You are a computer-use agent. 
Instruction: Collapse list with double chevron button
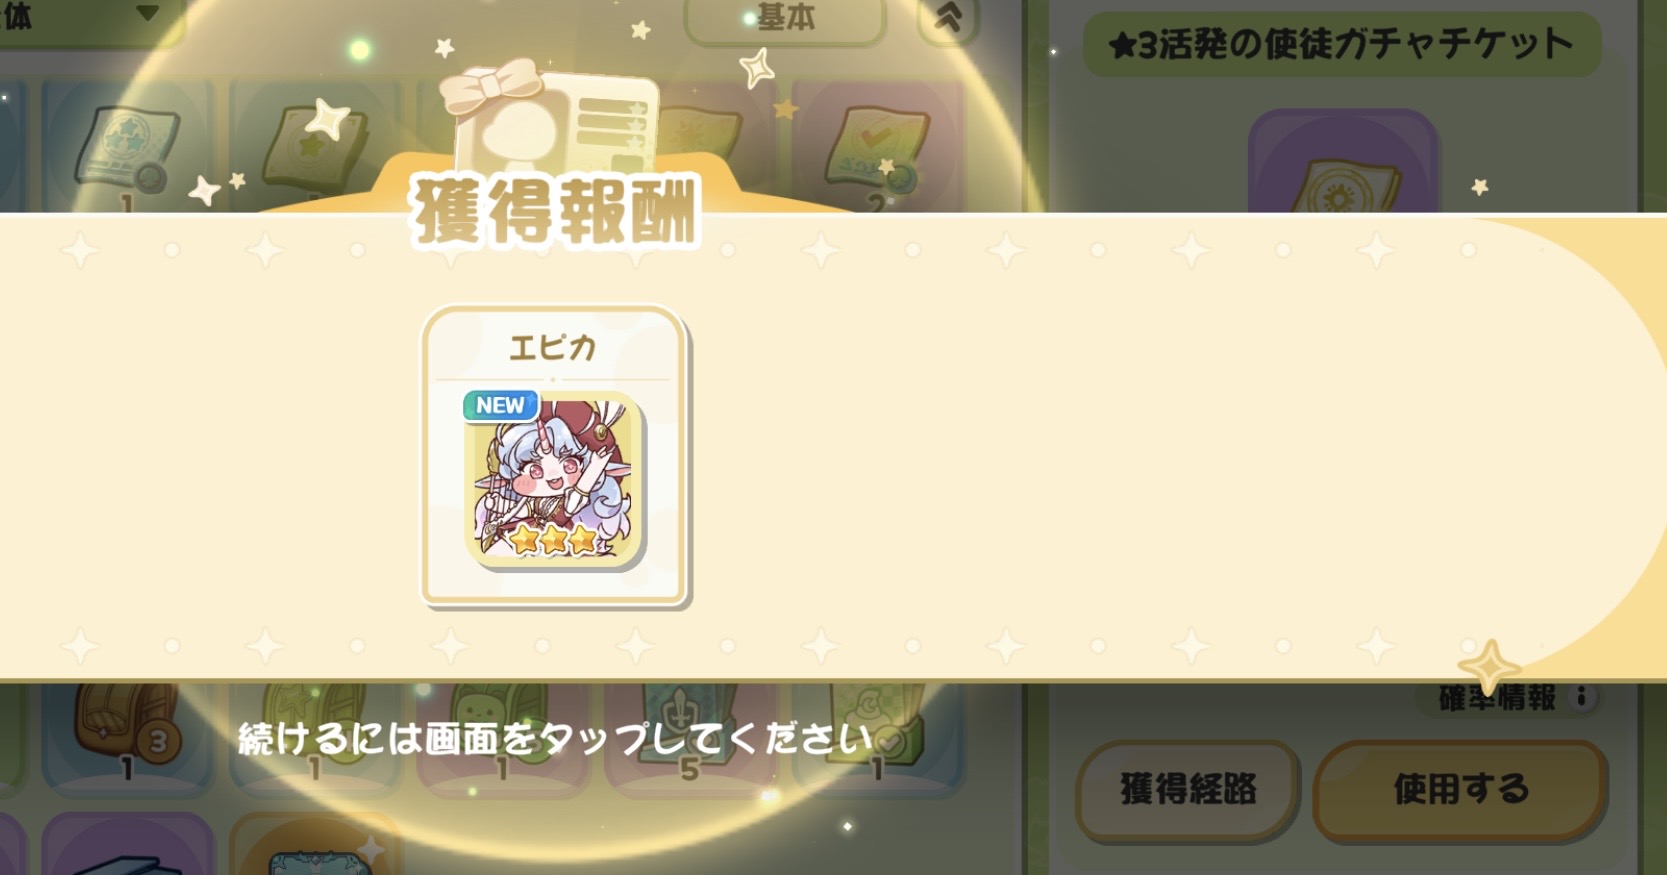(x=948, y=18)
